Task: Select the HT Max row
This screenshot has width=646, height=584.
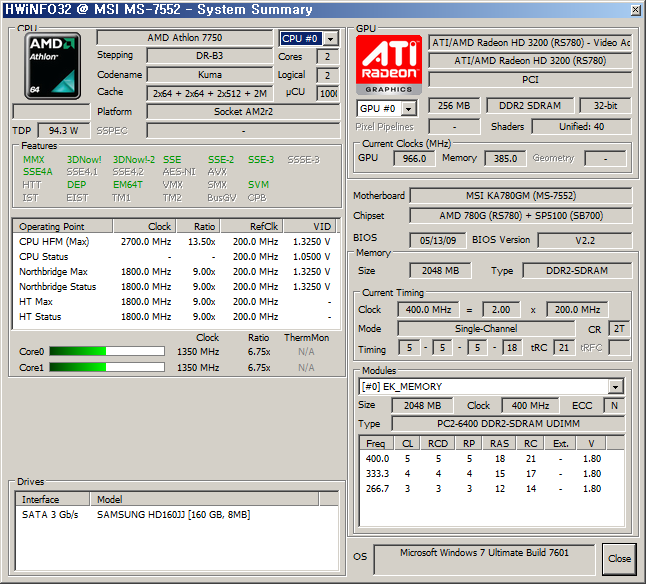Action: click(x=175, y=302)
